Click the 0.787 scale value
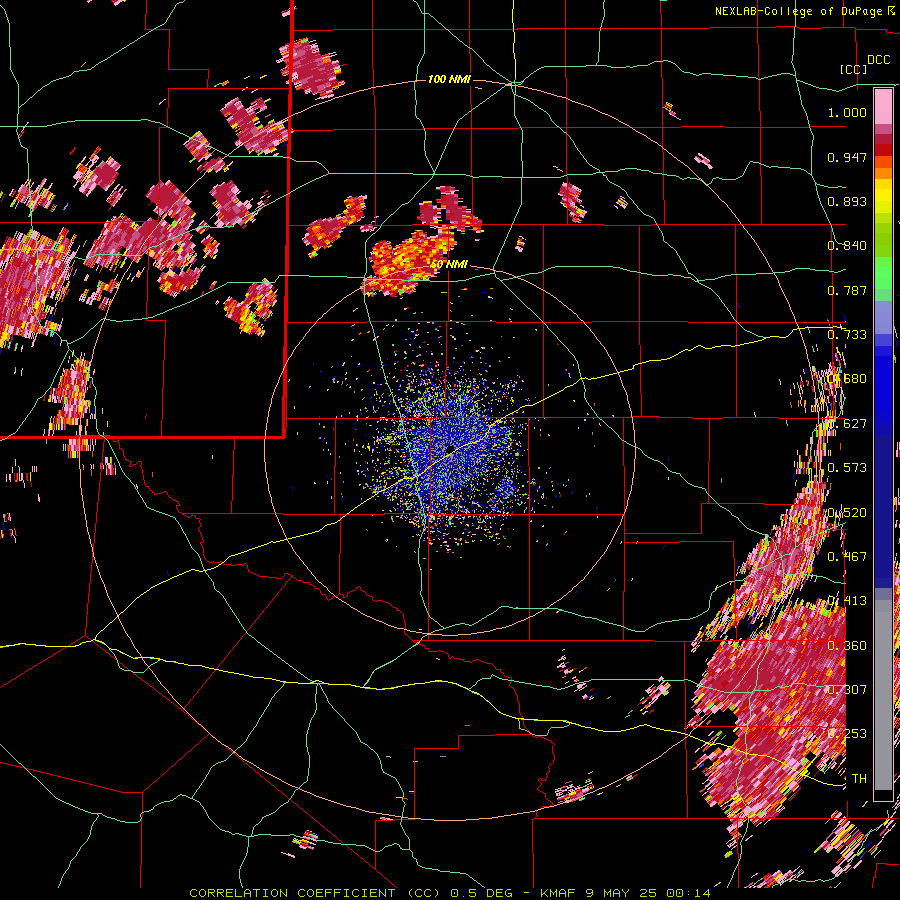900x900 pixels. click(x=847, y=290)
